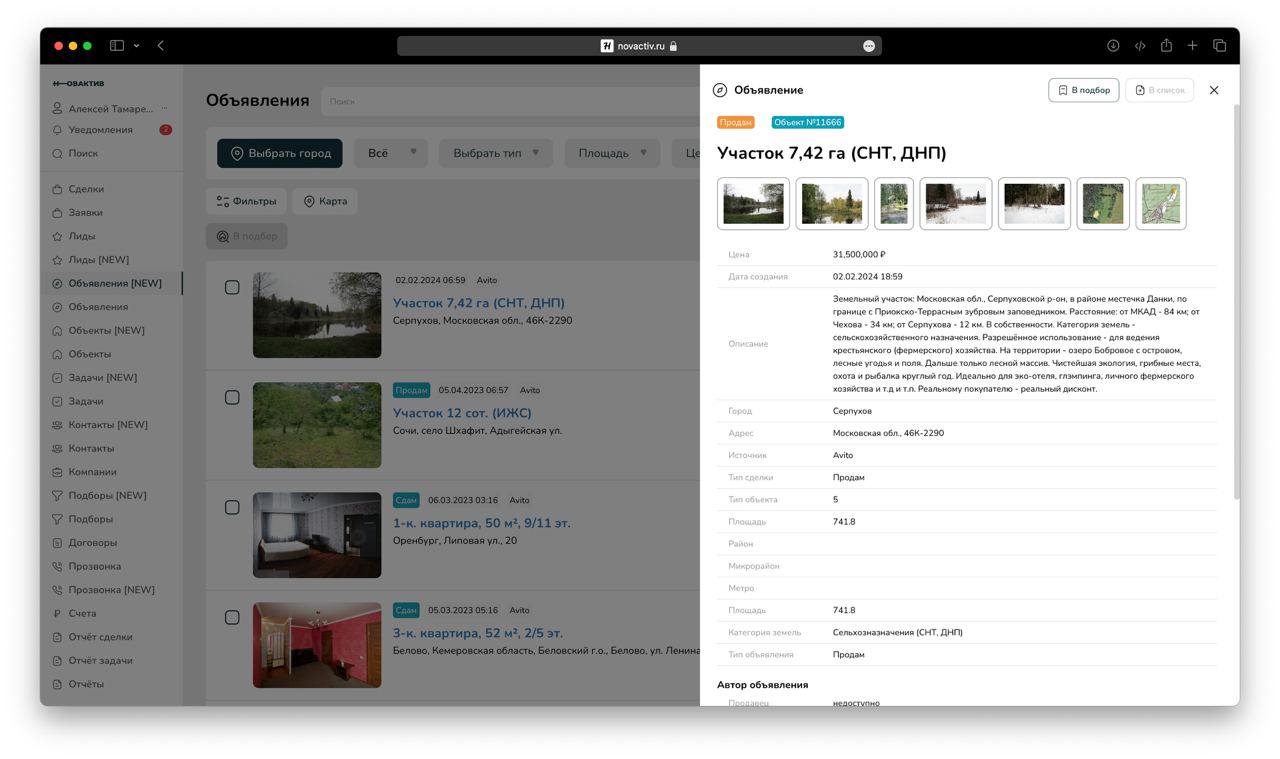Open the first lake photo thumbnail in the panel

coord(753,204)
